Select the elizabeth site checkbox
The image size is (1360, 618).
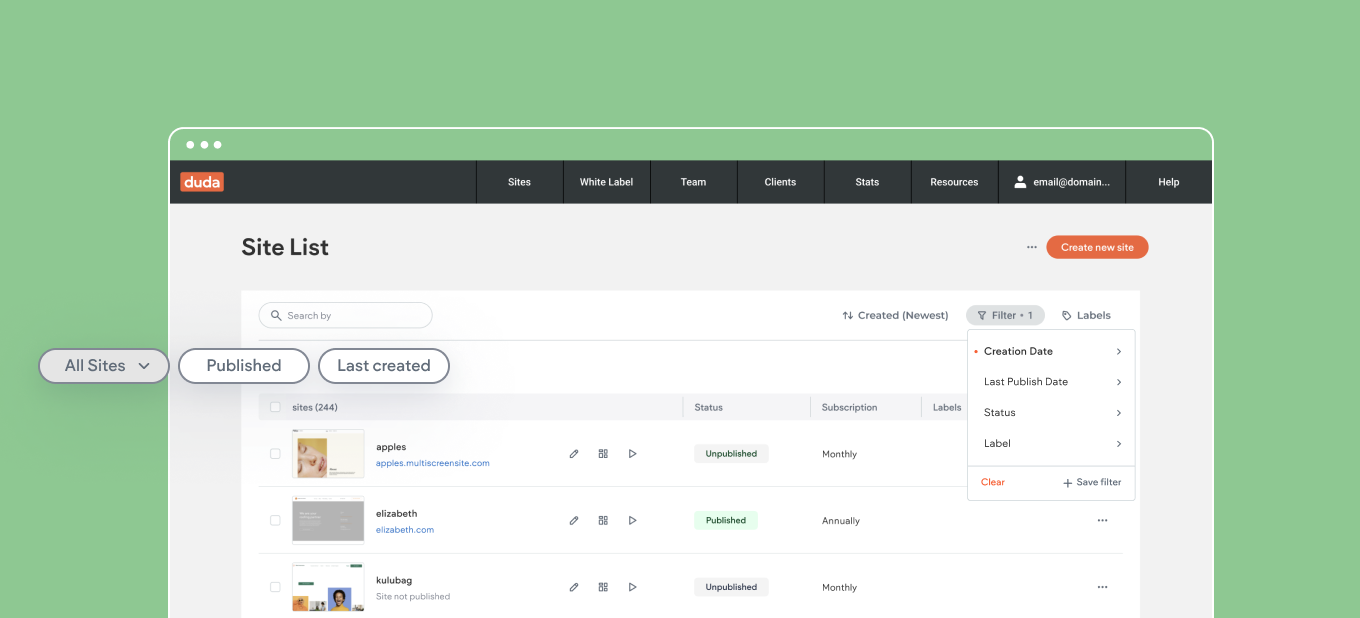[x=275, y=520]
